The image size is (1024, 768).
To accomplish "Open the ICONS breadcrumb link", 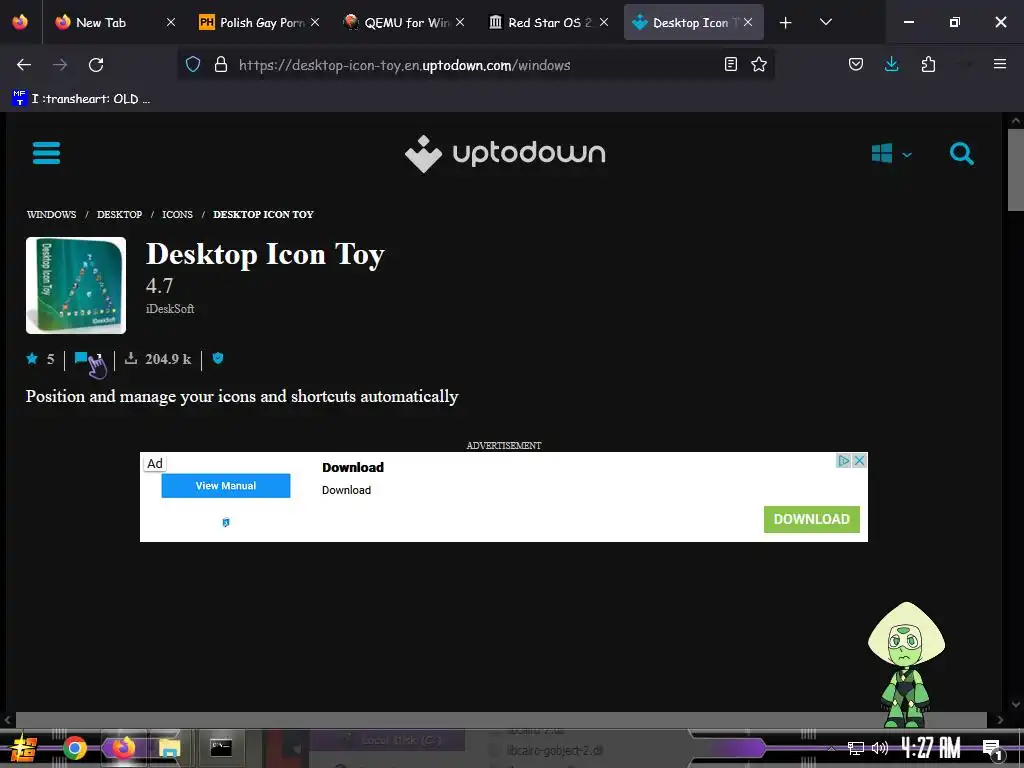I will [178, 214].
